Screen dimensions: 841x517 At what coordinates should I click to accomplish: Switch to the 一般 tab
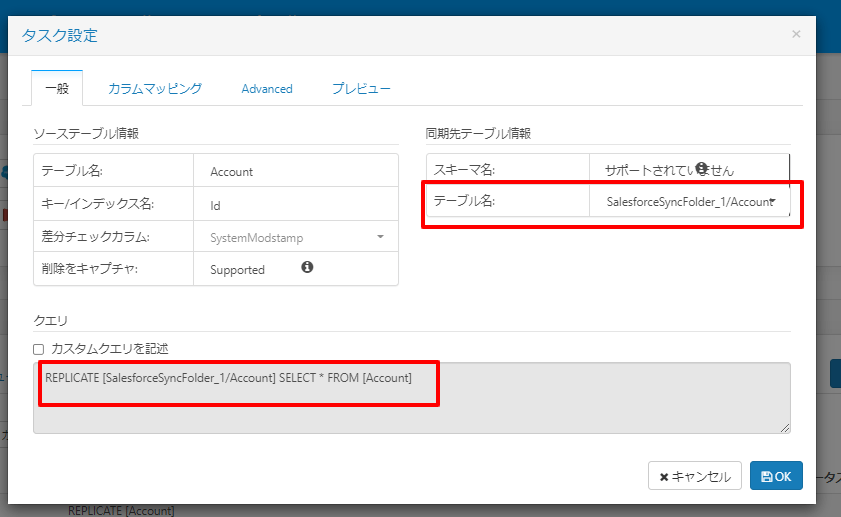pos(57,88)
